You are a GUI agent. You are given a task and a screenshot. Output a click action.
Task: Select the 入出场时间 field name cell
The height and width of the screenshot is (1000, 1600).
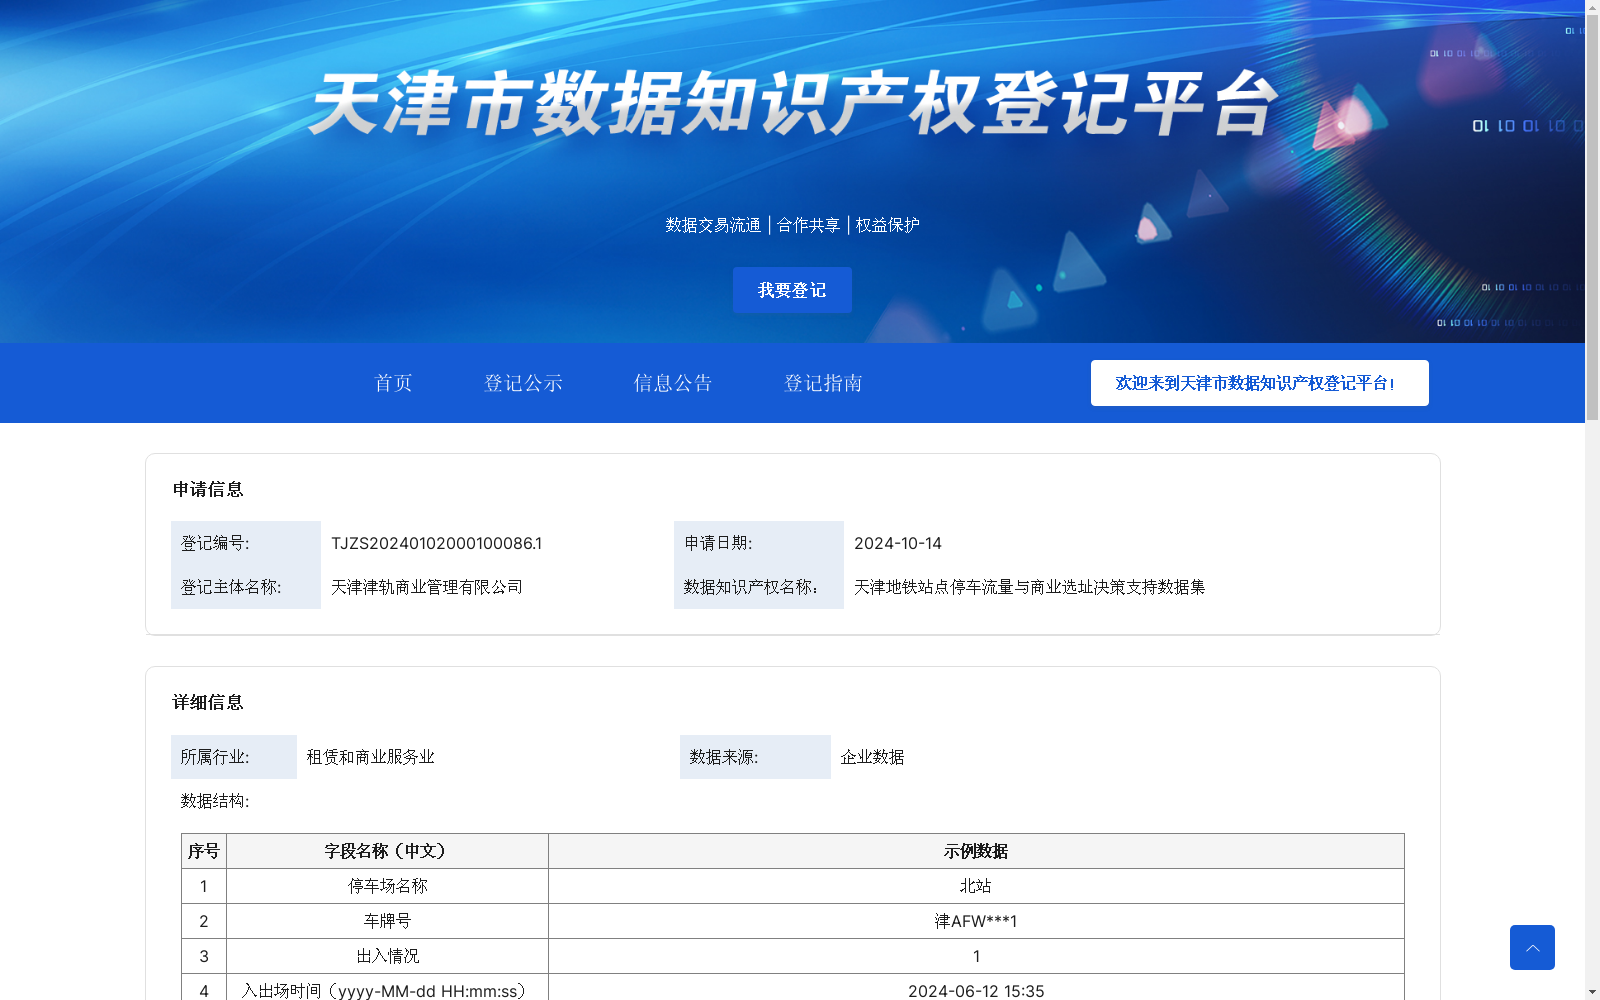tap(388, 988)
